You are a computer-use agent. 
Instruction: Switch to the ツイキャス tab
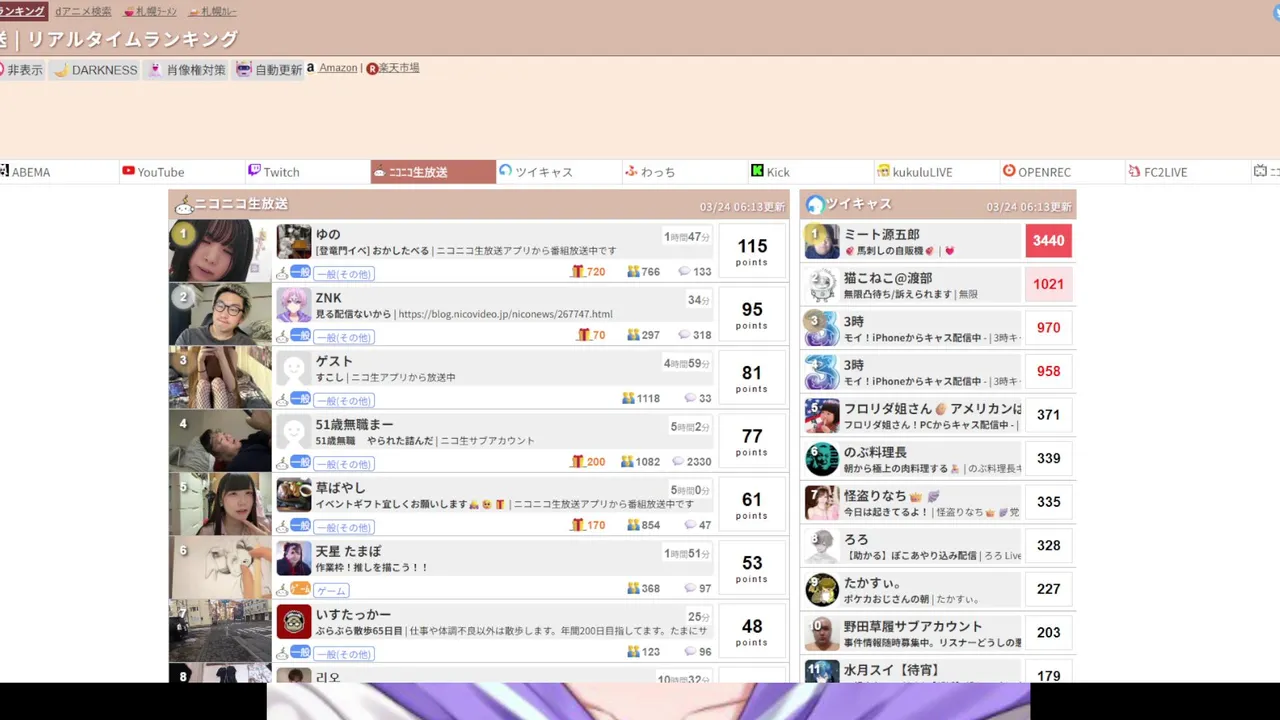(559, 172)
